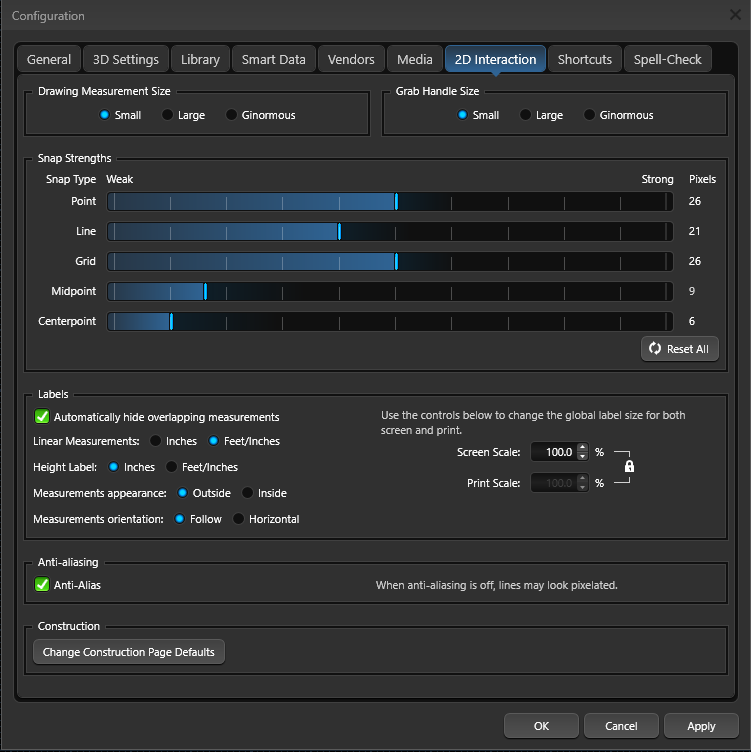Select the Vendors tab
Image resolution: width=751 pixels, height=752 pixels.
point(351,59)
